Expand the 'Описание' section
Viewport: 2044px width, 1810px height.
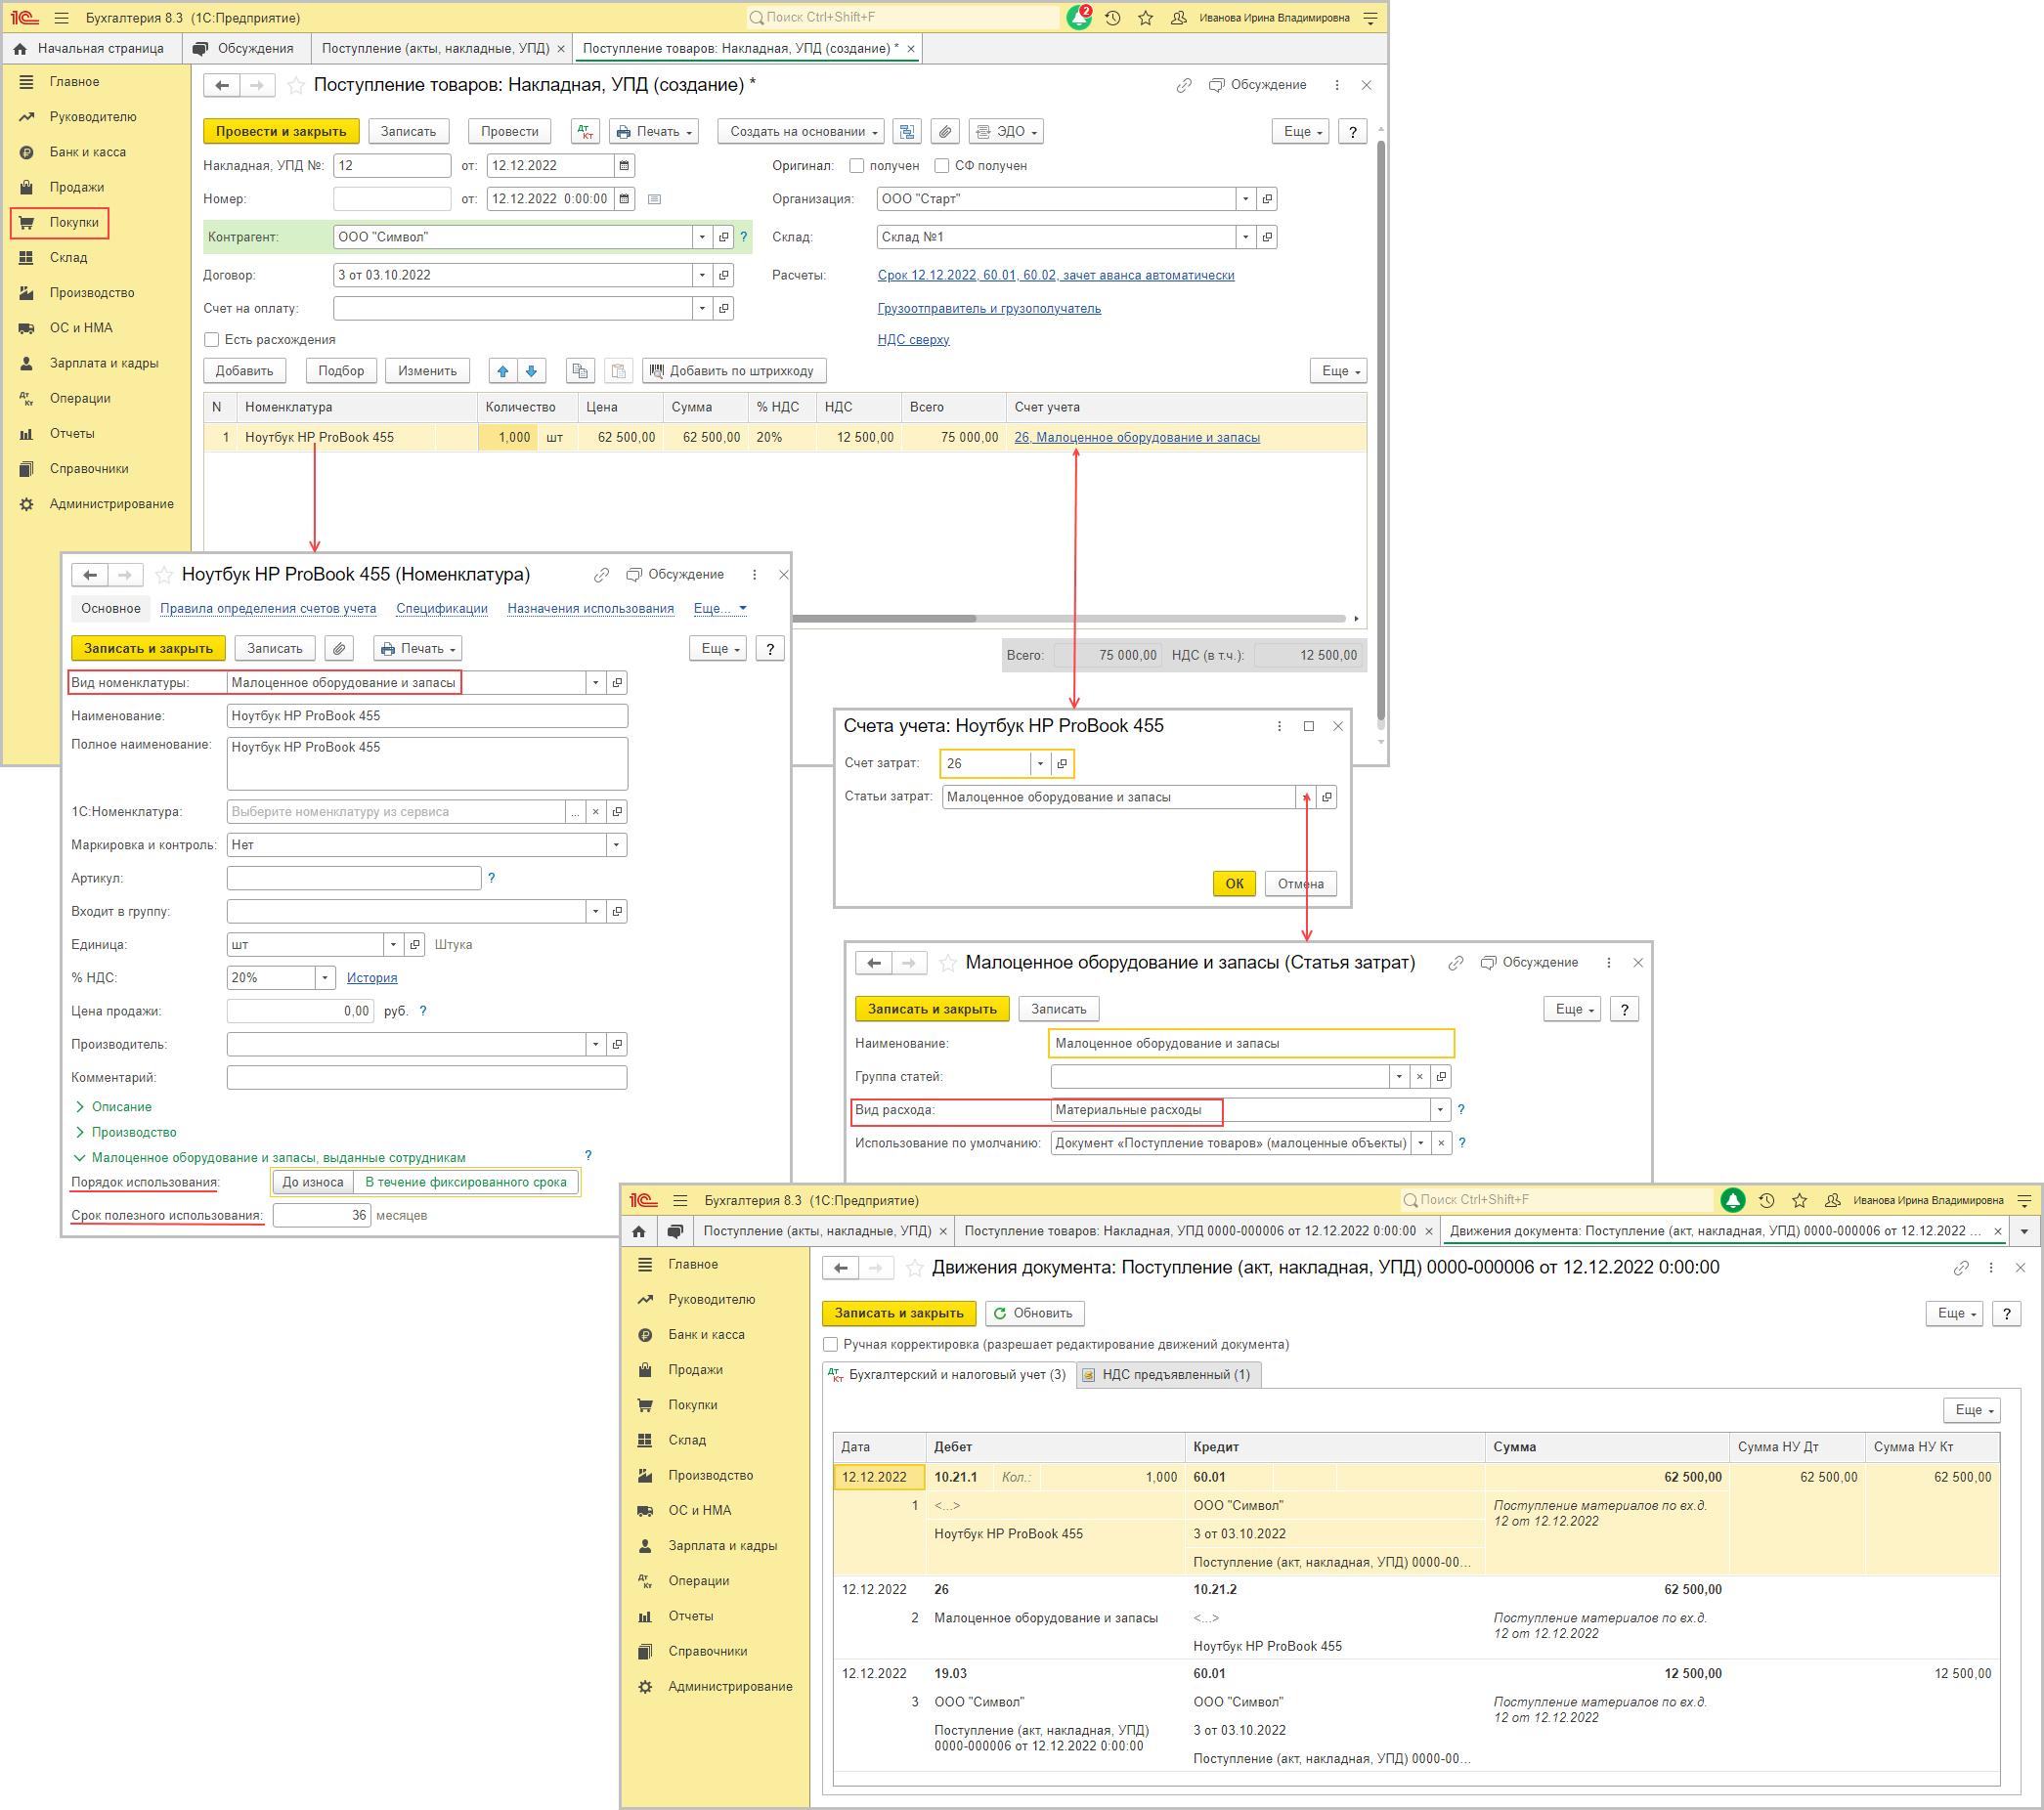coord(121,1106)
